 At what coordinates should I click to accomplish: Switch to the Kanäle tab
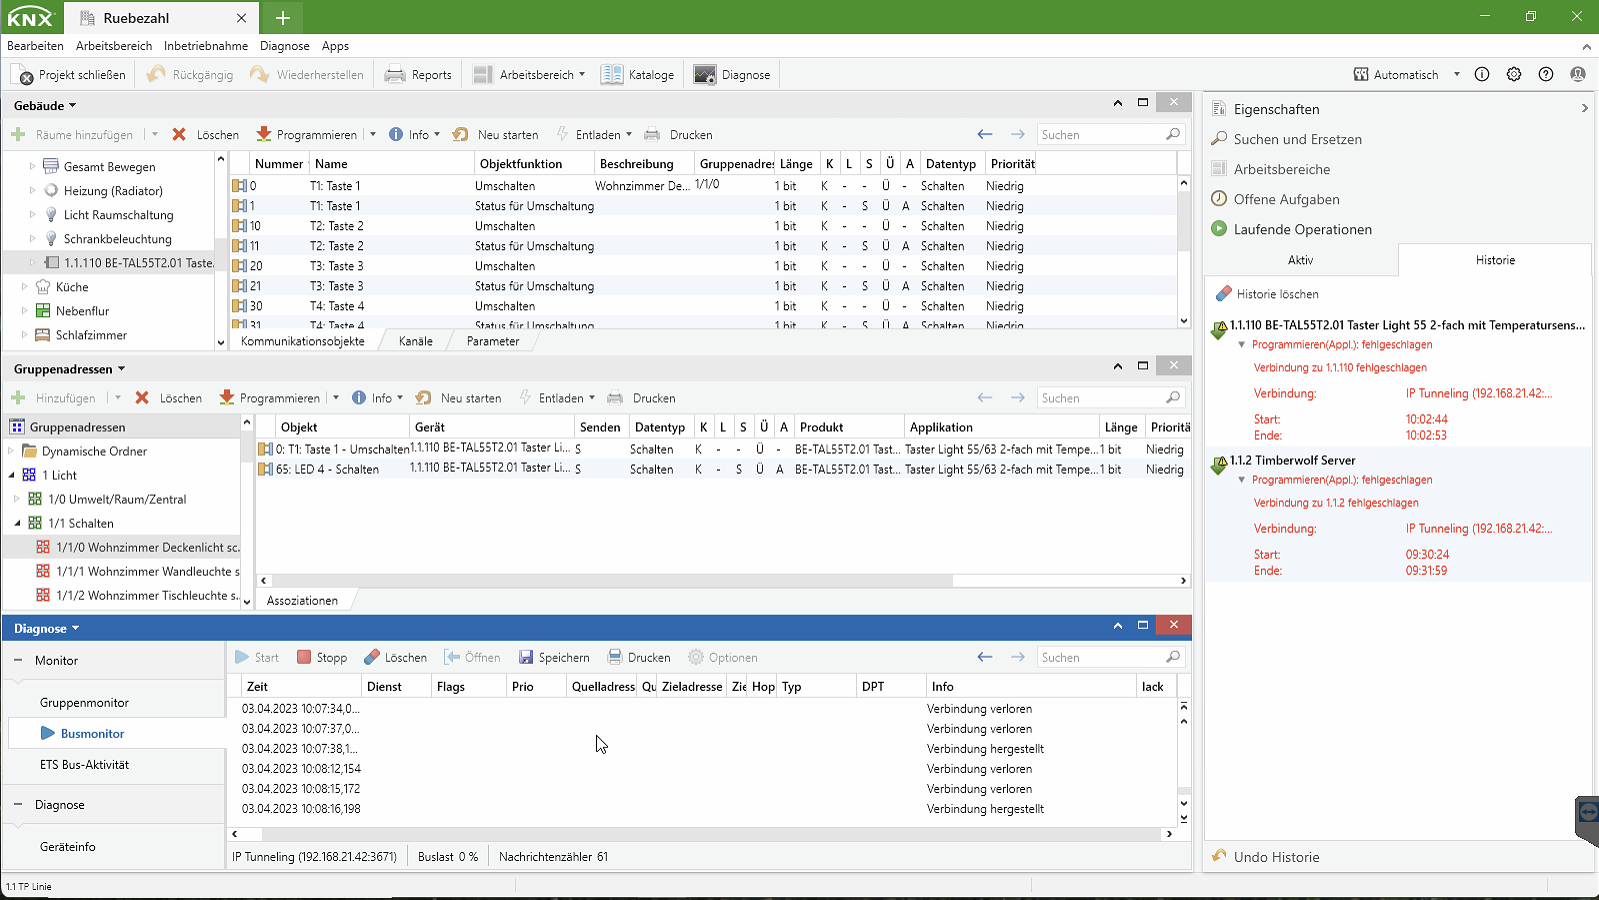click(x=416, y=342)
